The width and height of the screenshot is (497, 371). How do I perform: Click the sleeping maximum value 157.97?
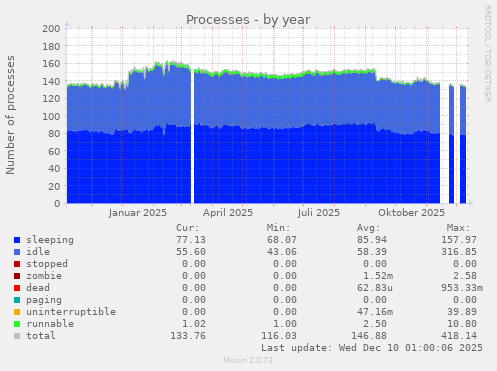[x=459, y=240]
